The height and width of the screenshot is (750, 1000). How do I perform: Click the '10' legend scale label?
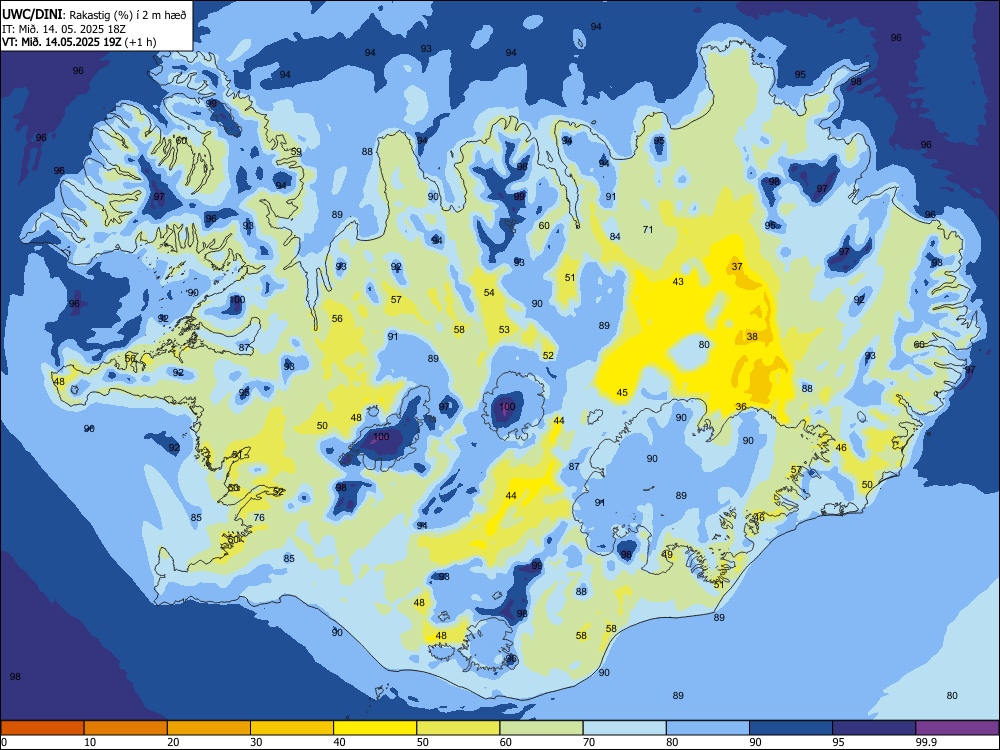click(90, 742)
